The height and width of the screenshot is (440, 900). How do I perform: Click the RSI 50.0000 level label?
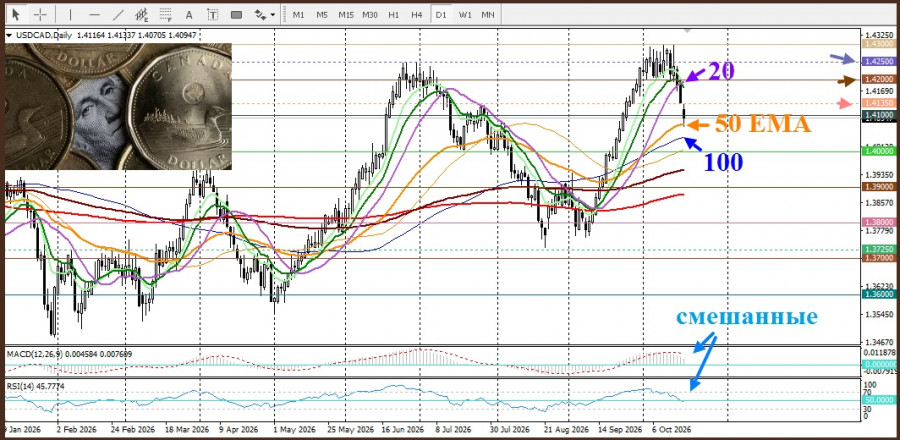(879, 399)
